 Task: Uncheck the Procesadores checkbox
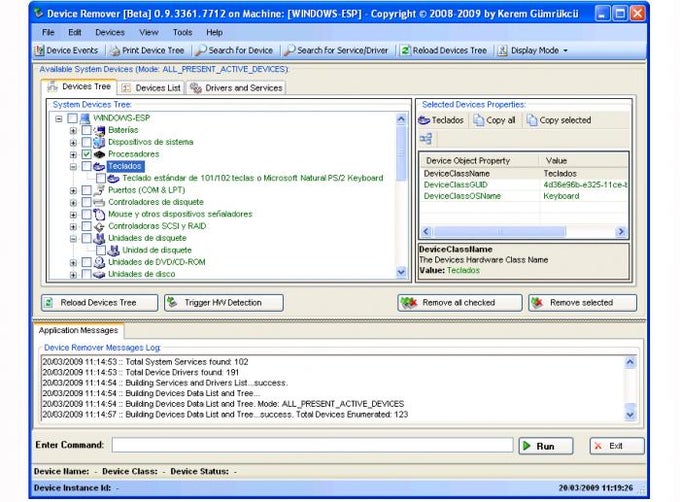click(x=86, y=154)
